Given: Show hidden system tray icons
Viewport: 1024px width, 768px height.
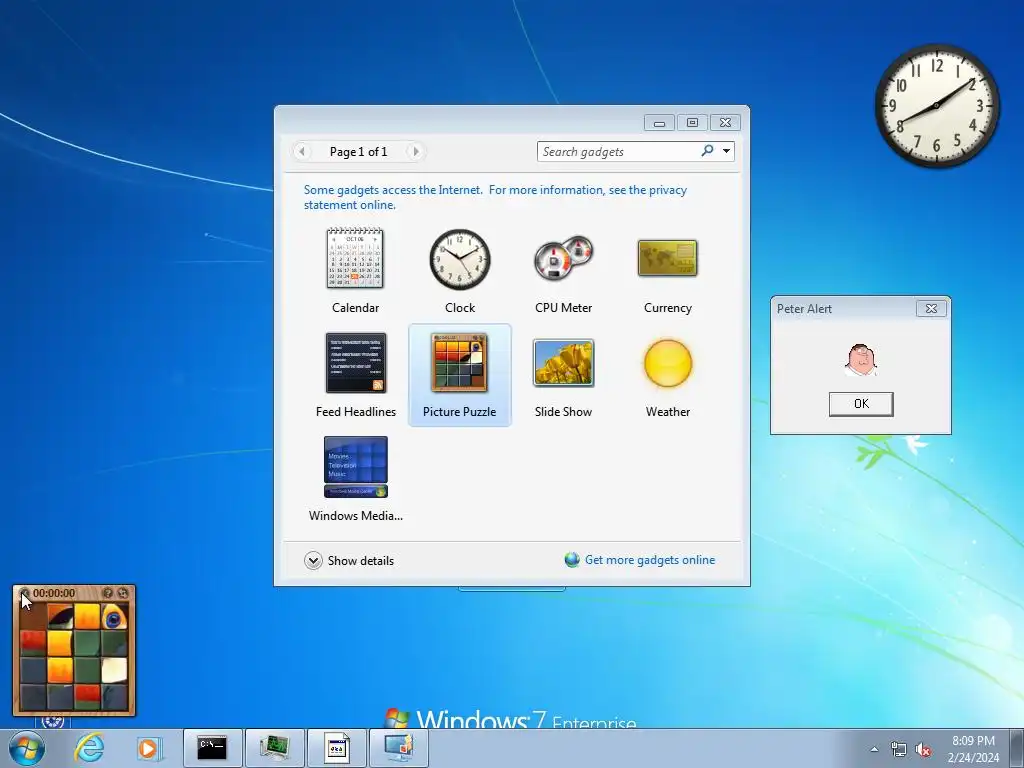Looking at the screenshot, I should (x=874, y=749).
